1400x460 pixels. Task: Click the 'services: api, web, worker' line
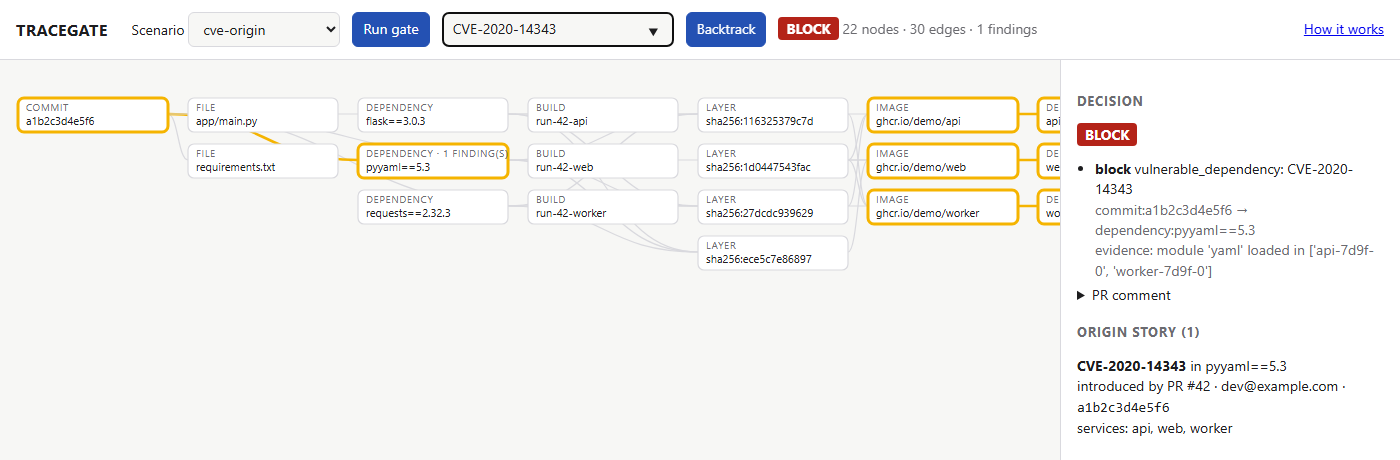(x=1155, y=428)
